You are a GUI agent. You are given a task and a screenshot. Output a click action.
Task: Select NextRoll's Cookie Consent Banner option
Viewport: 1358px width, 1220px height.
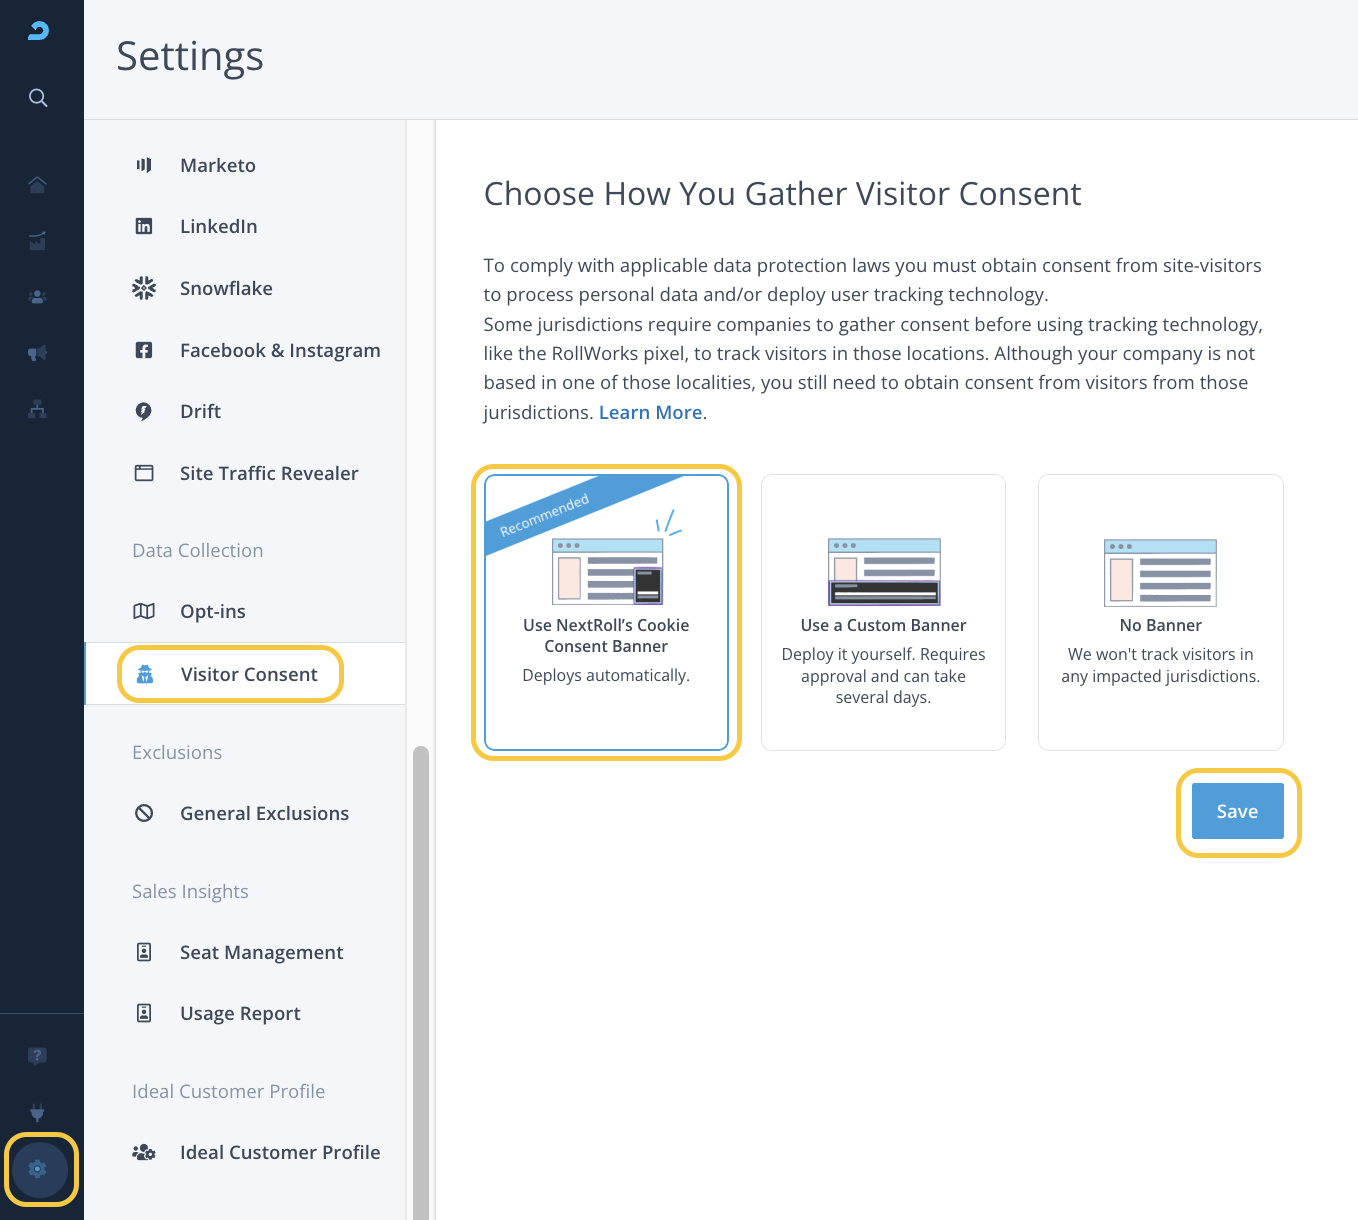(x=606, y=612)
